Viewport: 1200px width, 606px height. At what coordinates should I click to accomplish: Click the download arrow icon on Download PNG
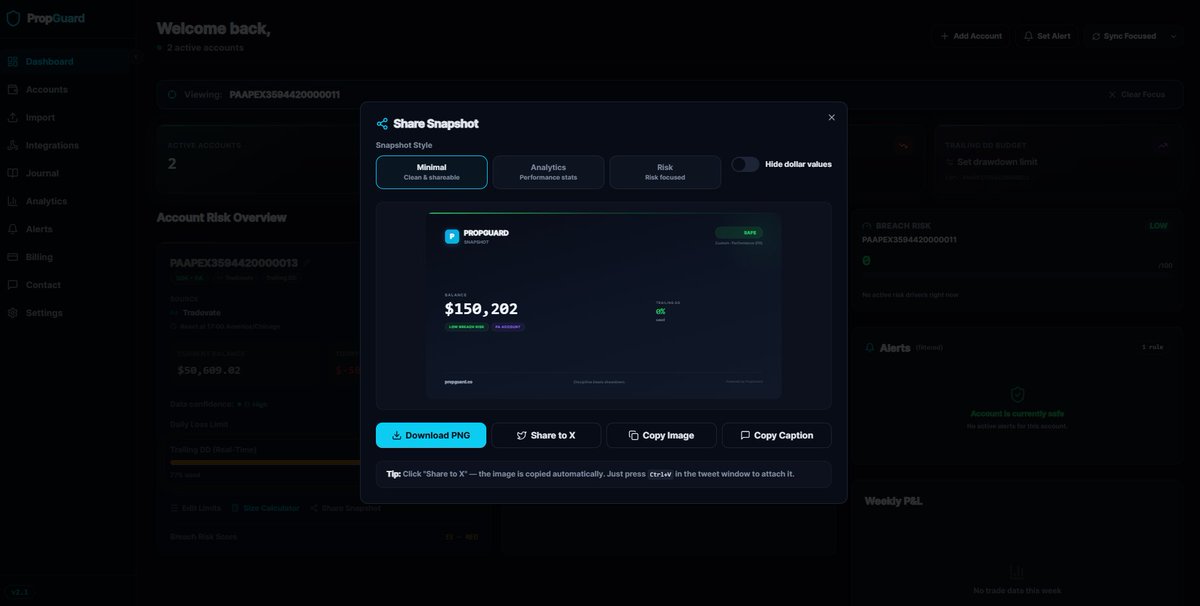tap(397, 436)
